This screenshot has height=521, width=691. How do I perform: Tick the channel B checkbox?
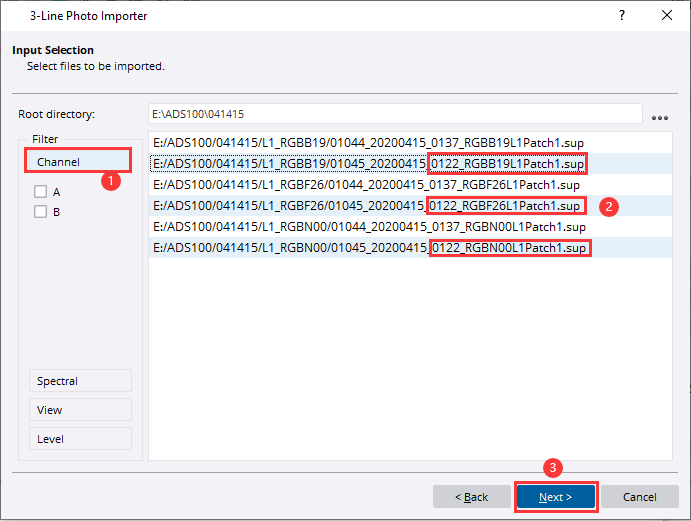tap(41, 211)
